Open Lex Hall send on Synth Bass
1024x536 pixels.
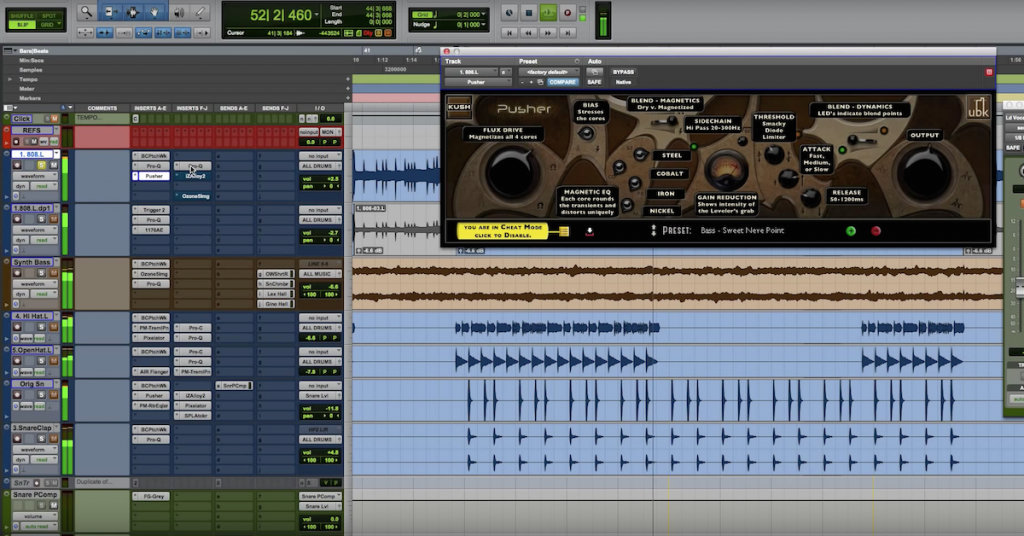[x=276, y=294]
